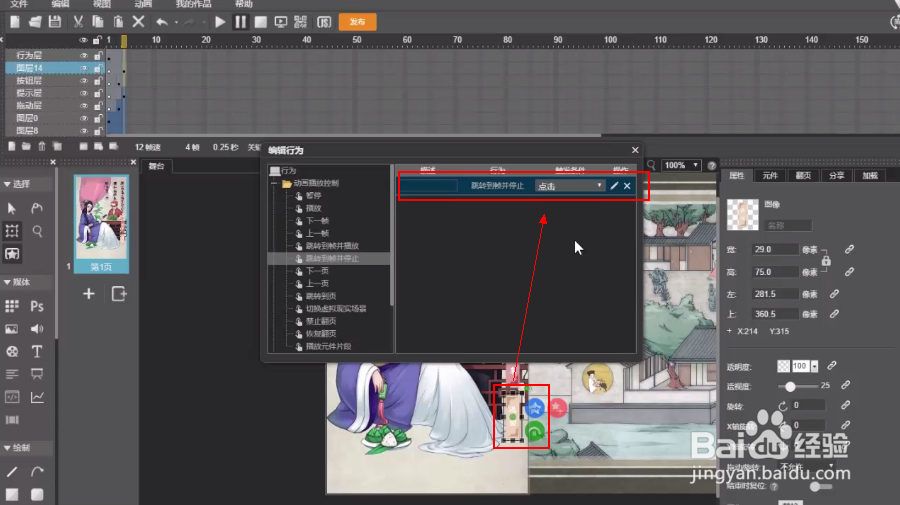
Task: Insert a chart from the media tools
Action: click(x=37, y=397)
